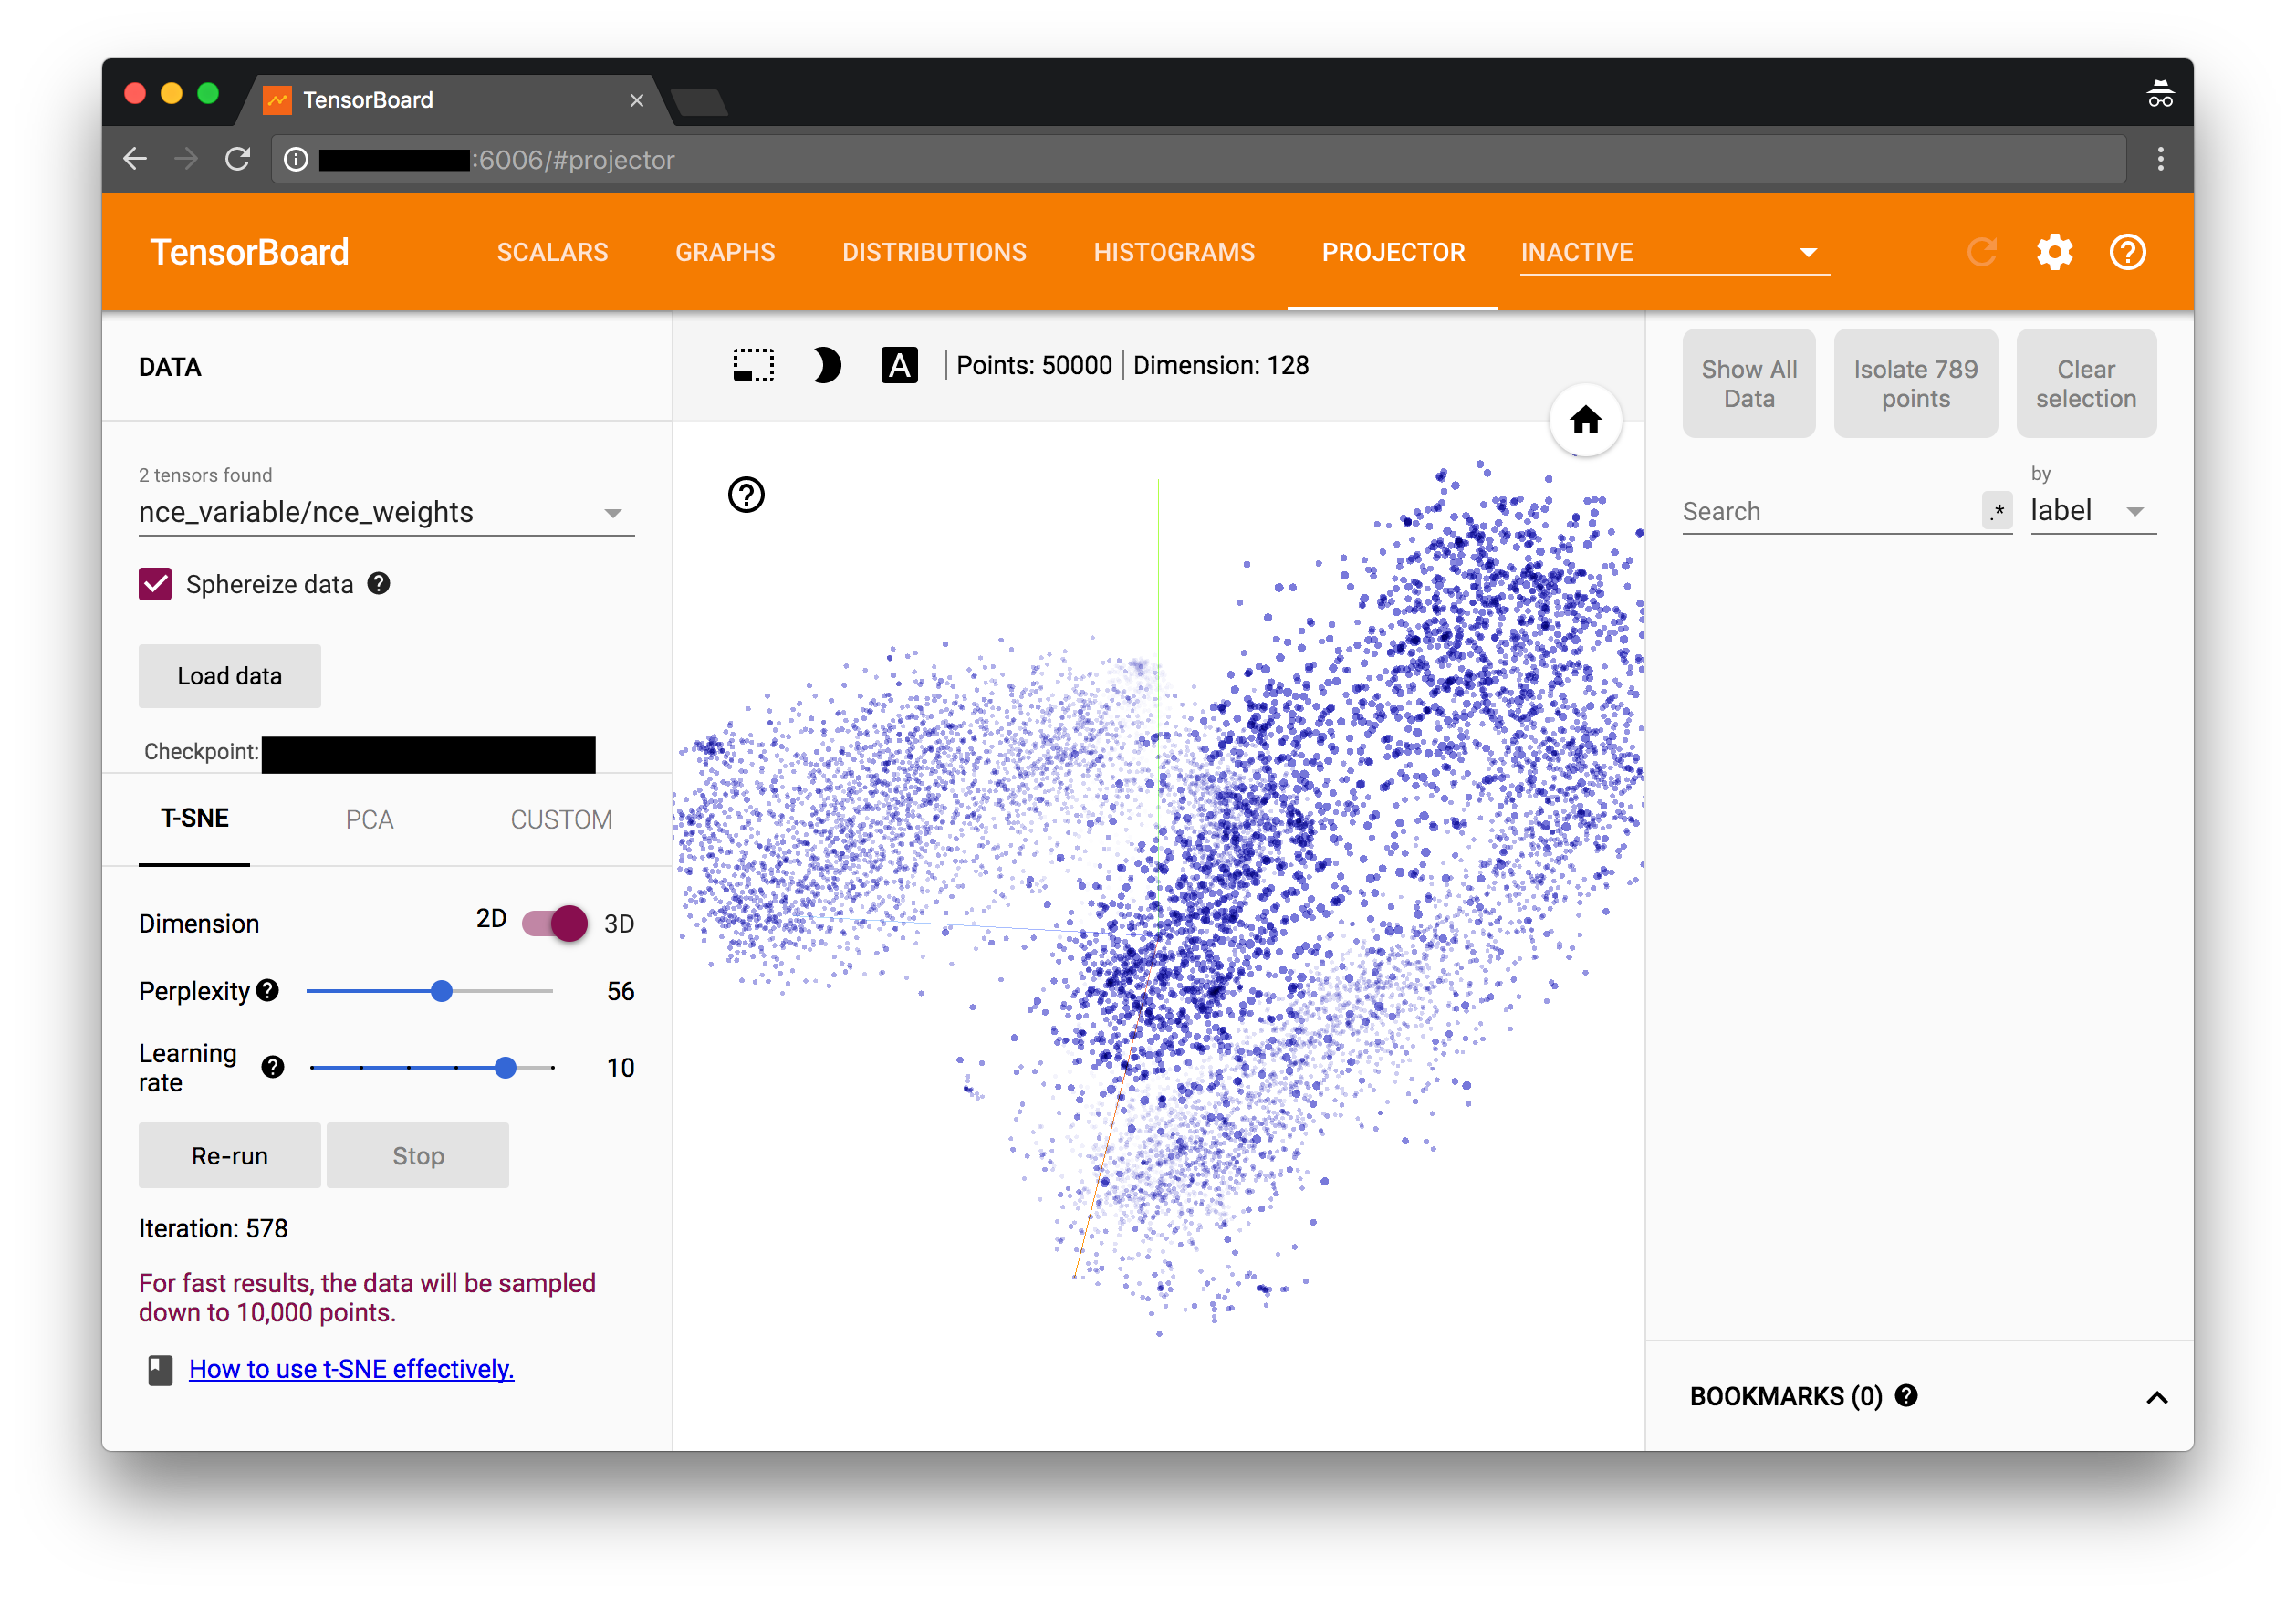Close the TensorBoard browser tab
This screenshot has width=2296, height=1597.
point(637,100)
